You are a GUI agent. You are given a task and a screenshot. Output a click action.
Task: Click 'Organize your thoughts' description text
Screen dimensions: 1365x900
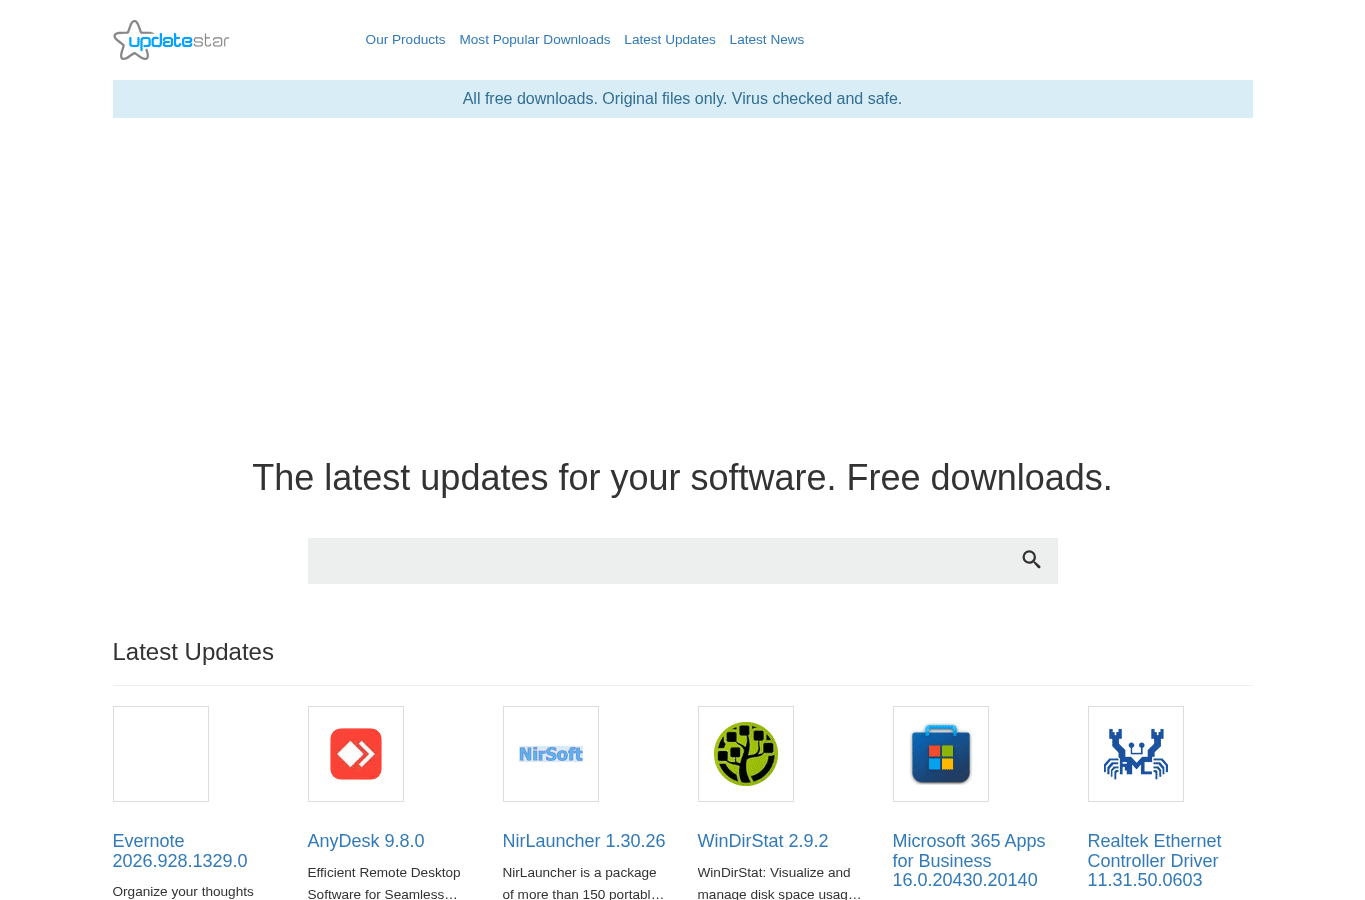[x=183, y=892]
